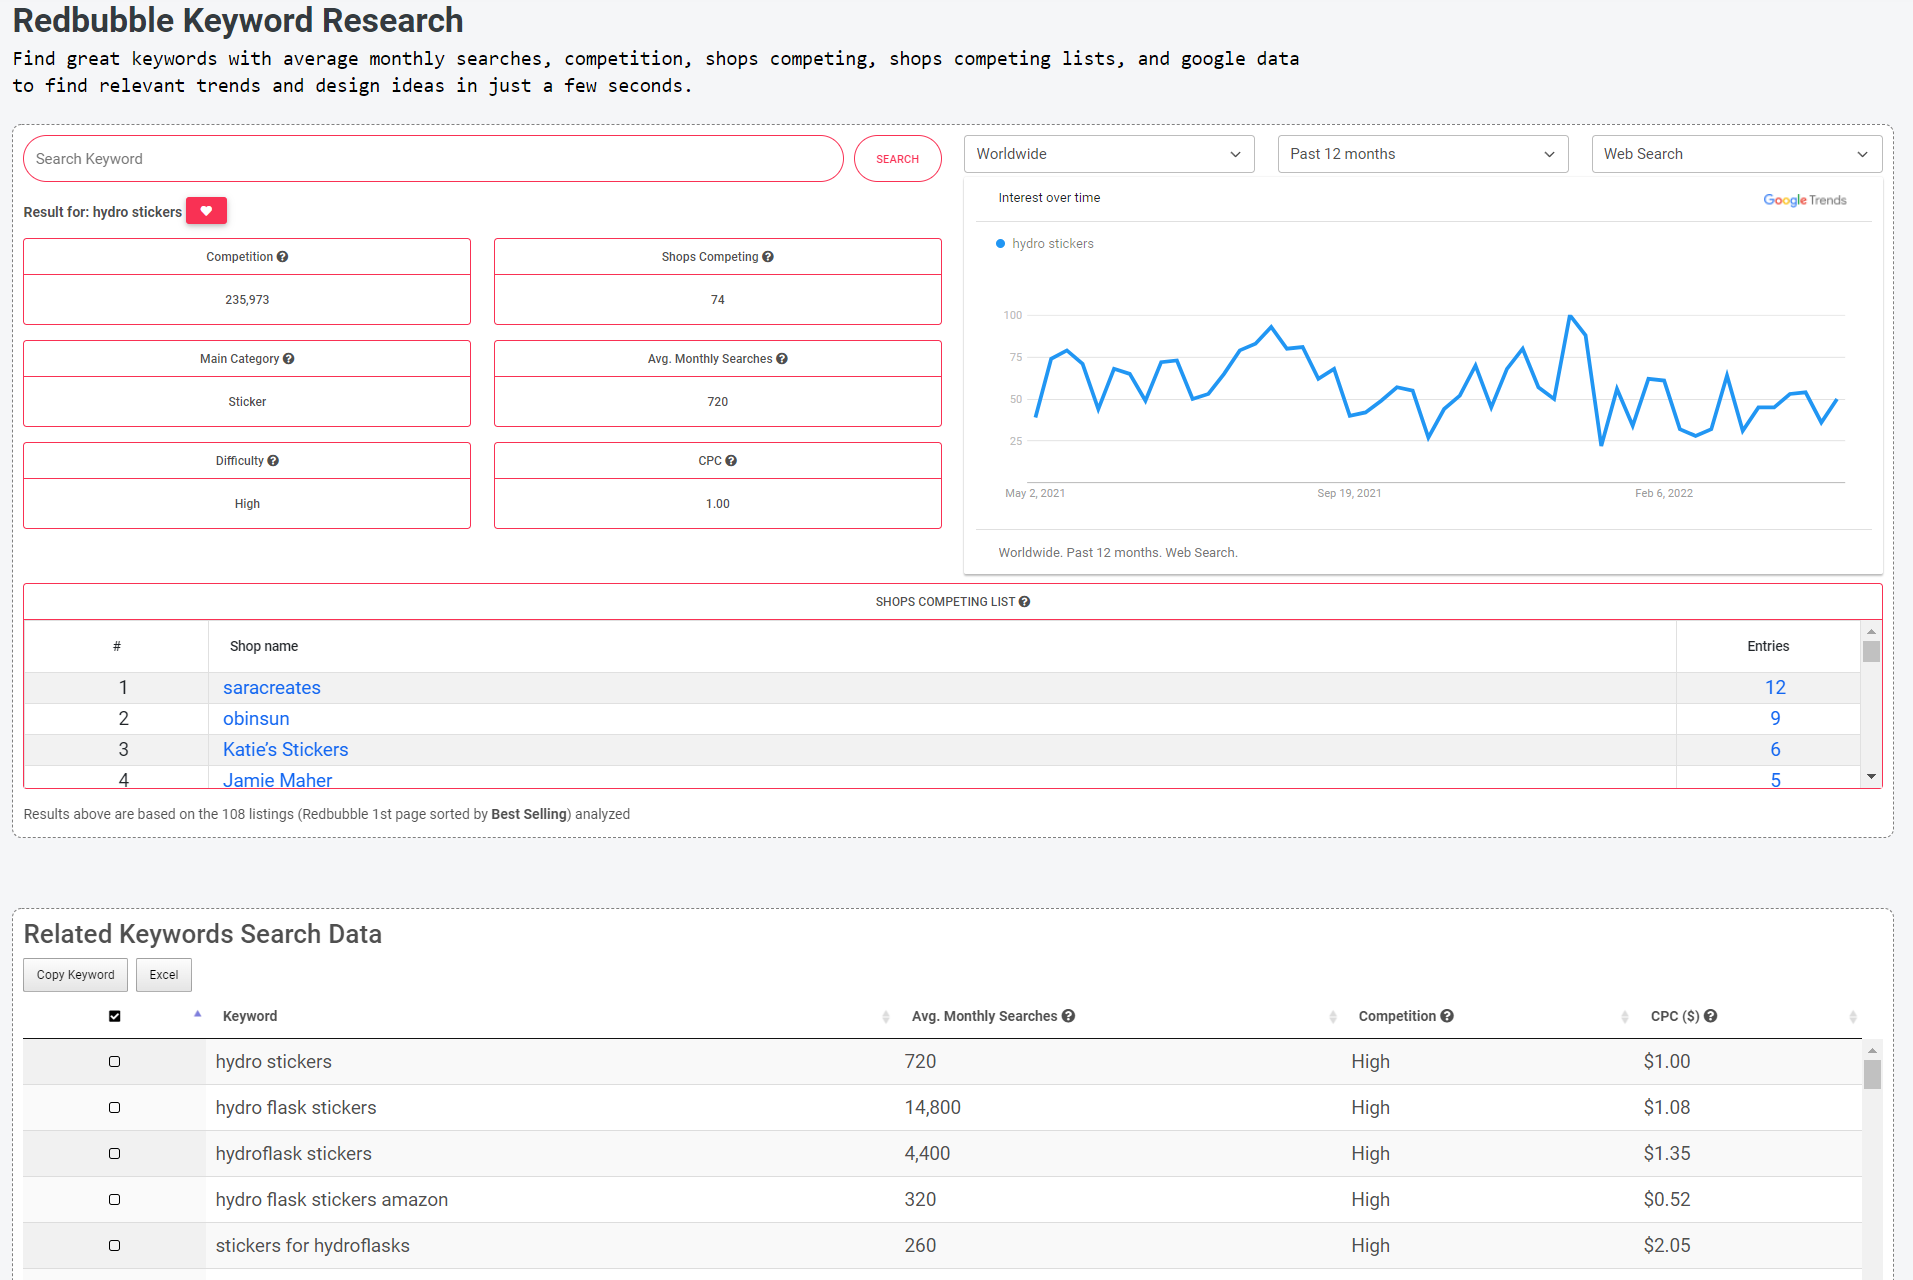
Task: Click sort arrow next to select-all checkbox
Action: (x=198, y=1014)
